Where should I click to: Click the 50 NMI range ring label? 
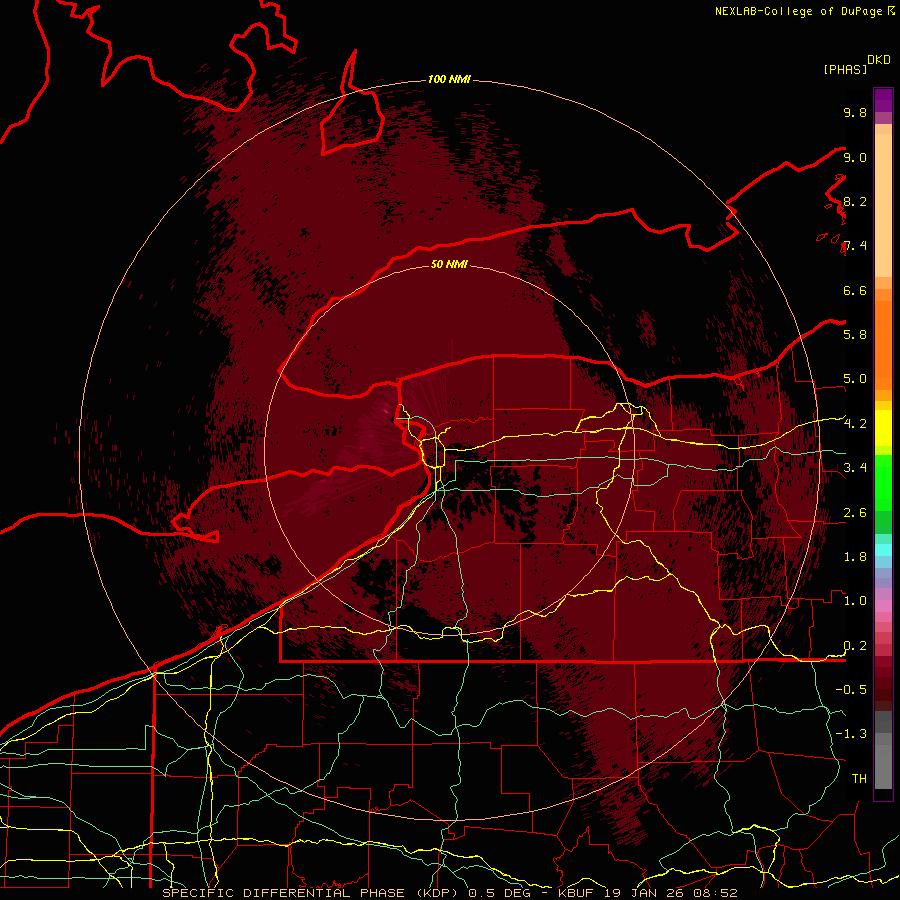tap(449, 265)
